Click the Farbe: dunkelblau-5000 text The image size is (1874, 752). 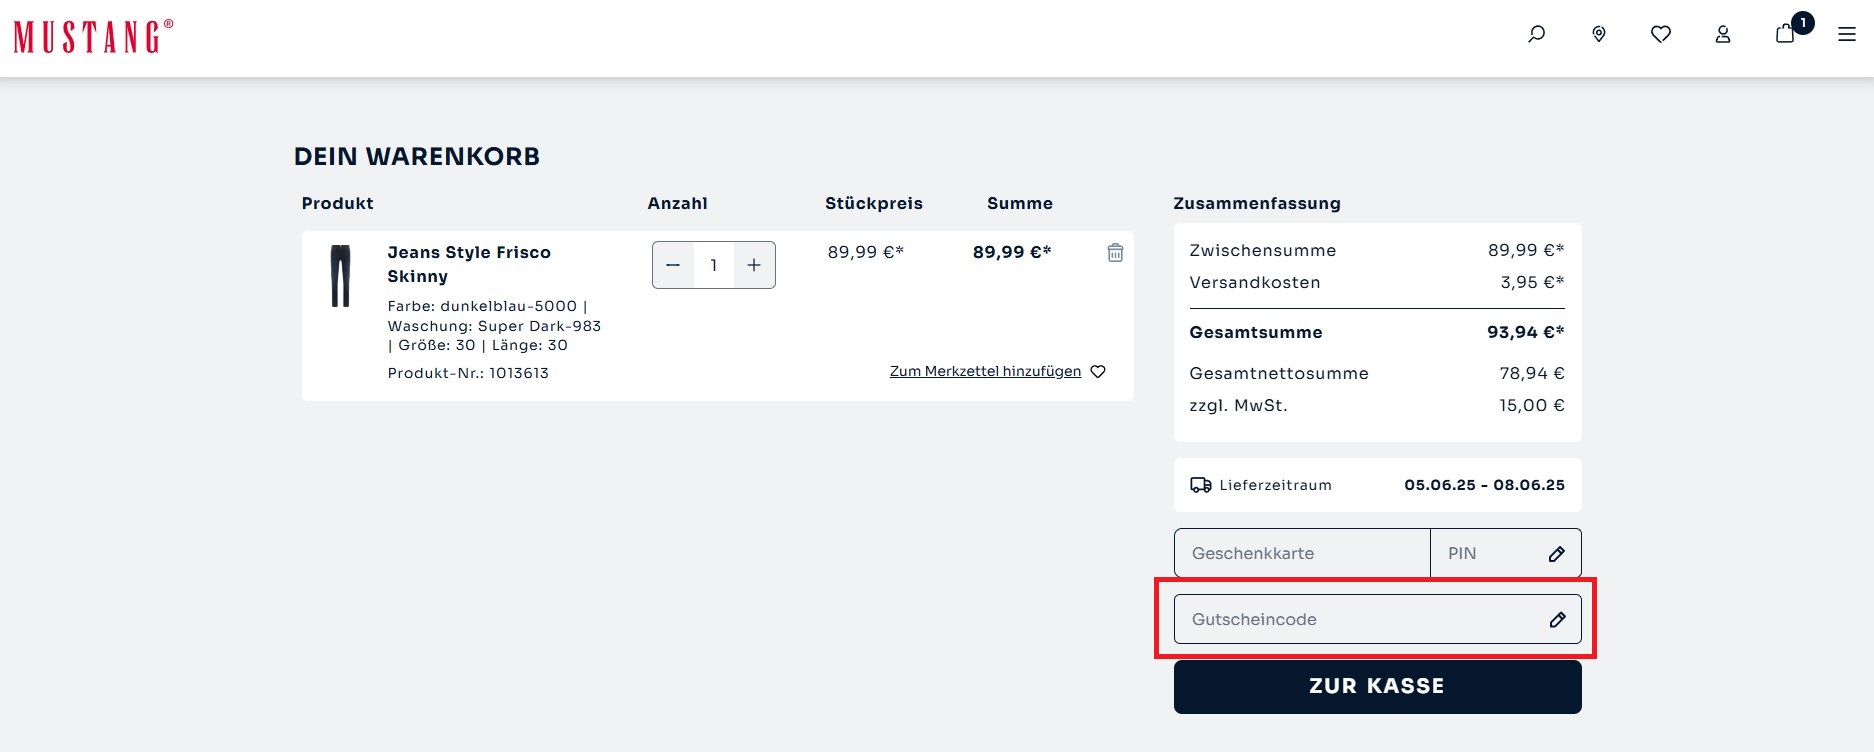click(x=482, y=306)
